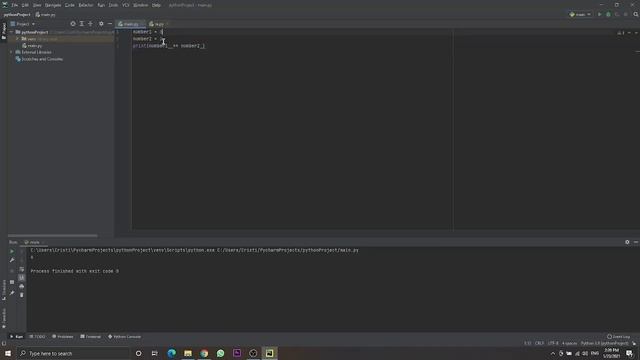Select the main tab in Run panel
This screenshot has width=640, height=360.
coord(33,242)
